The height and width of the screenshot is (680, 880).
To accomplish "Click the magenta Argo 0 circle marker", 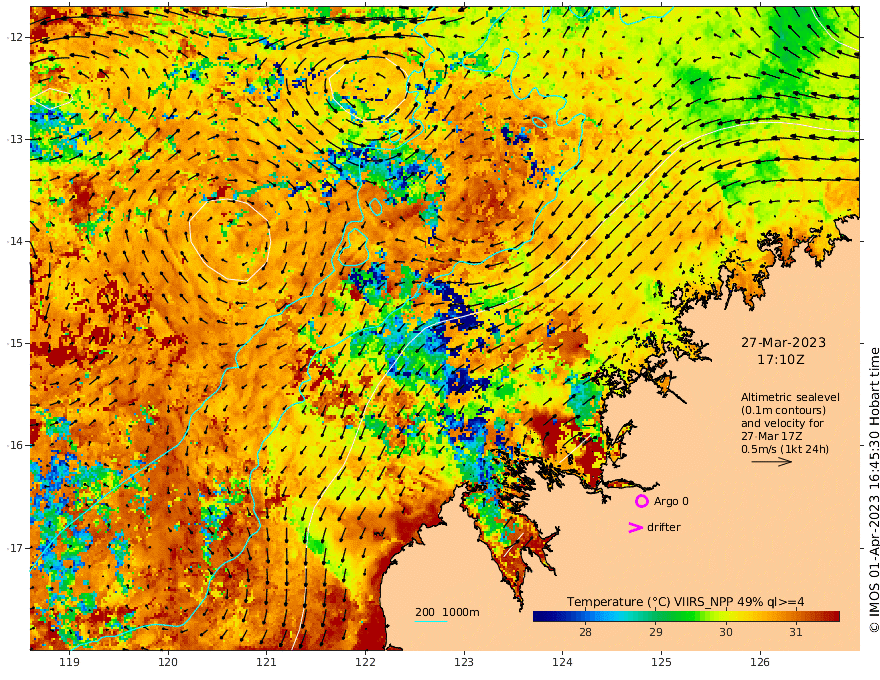I will click(x=641, y=501).
